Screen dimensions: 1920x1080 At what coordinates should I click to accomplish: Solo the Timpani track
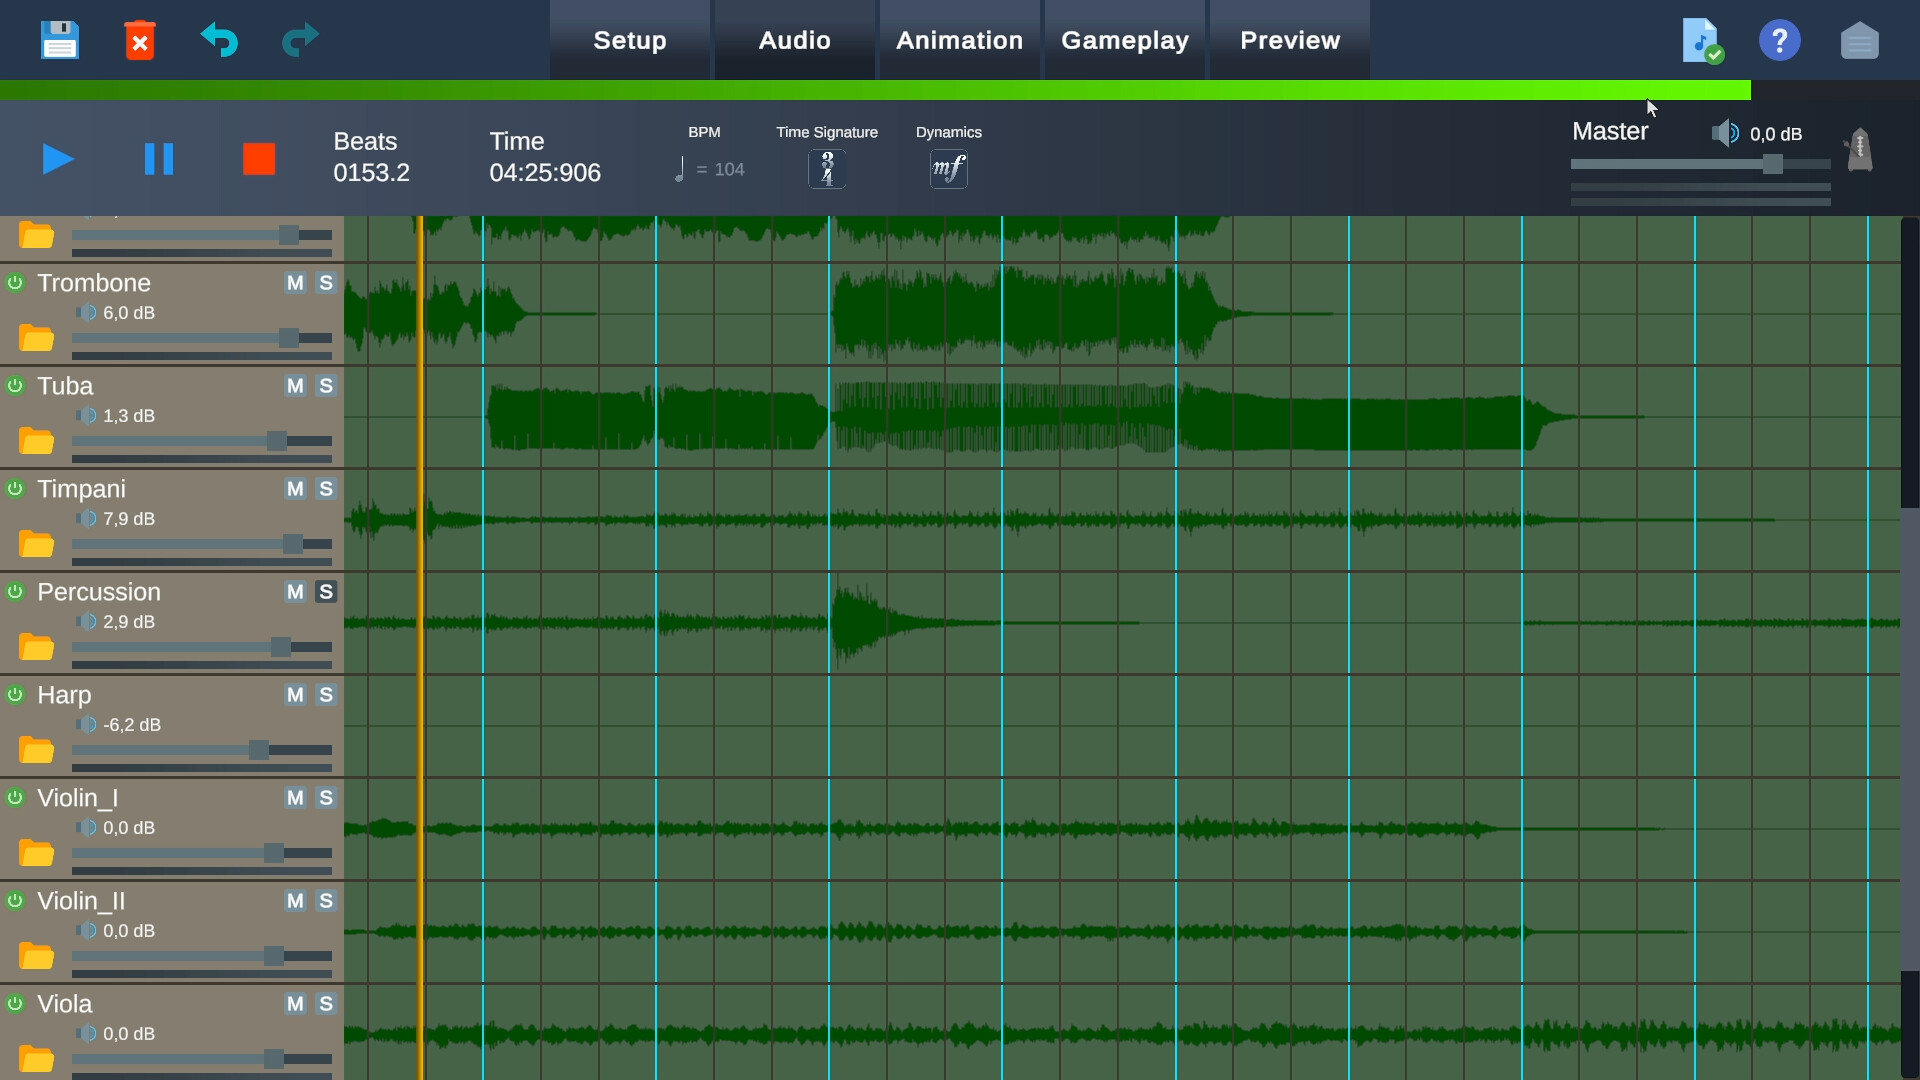[325, 489]
